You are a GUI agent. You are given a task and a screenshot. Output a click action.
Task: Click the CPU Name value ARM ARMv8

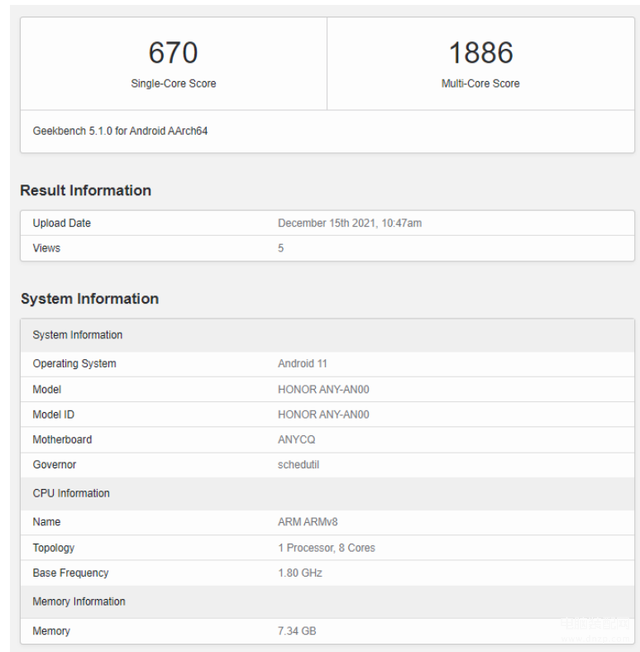[308, 522]
